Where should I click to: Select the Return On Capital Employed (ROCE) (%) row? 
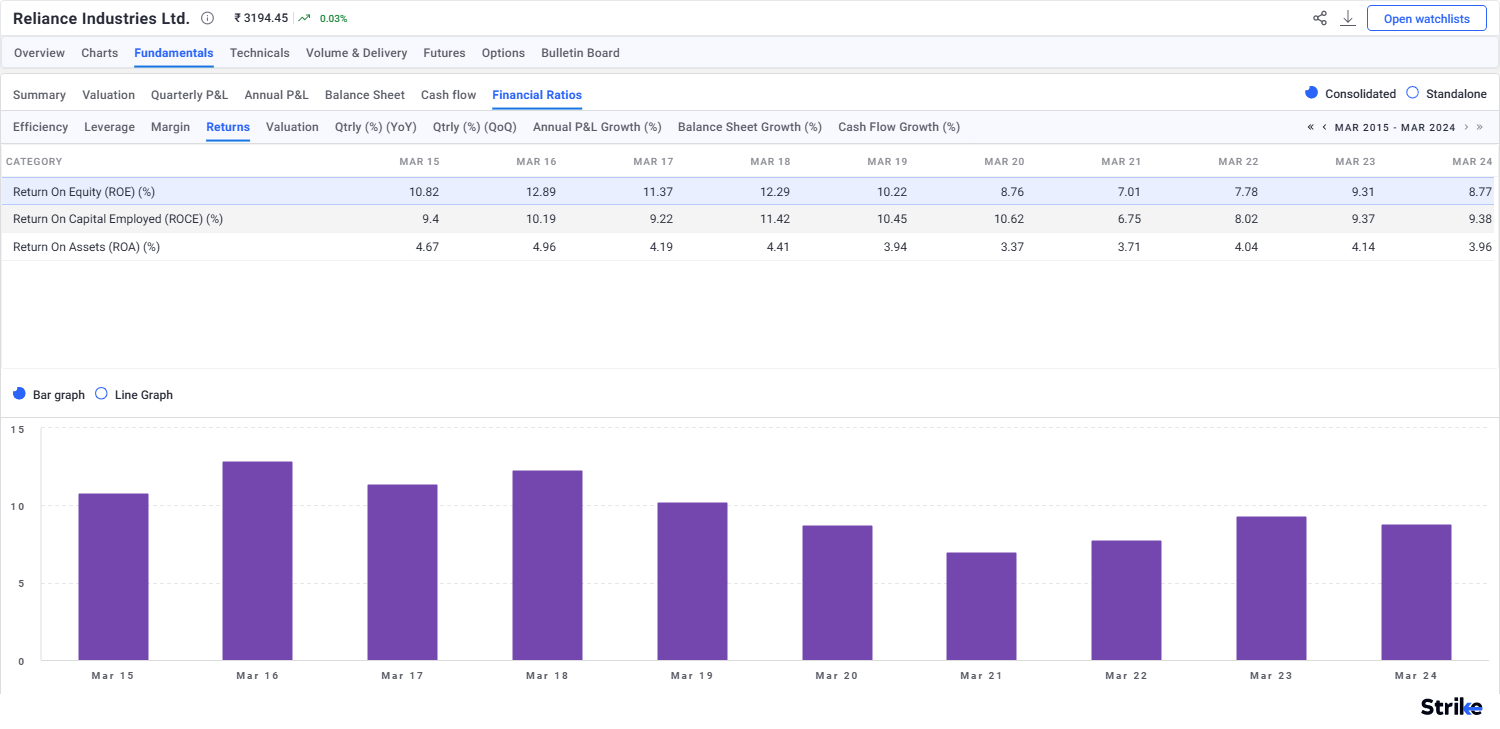click(748, 219)
